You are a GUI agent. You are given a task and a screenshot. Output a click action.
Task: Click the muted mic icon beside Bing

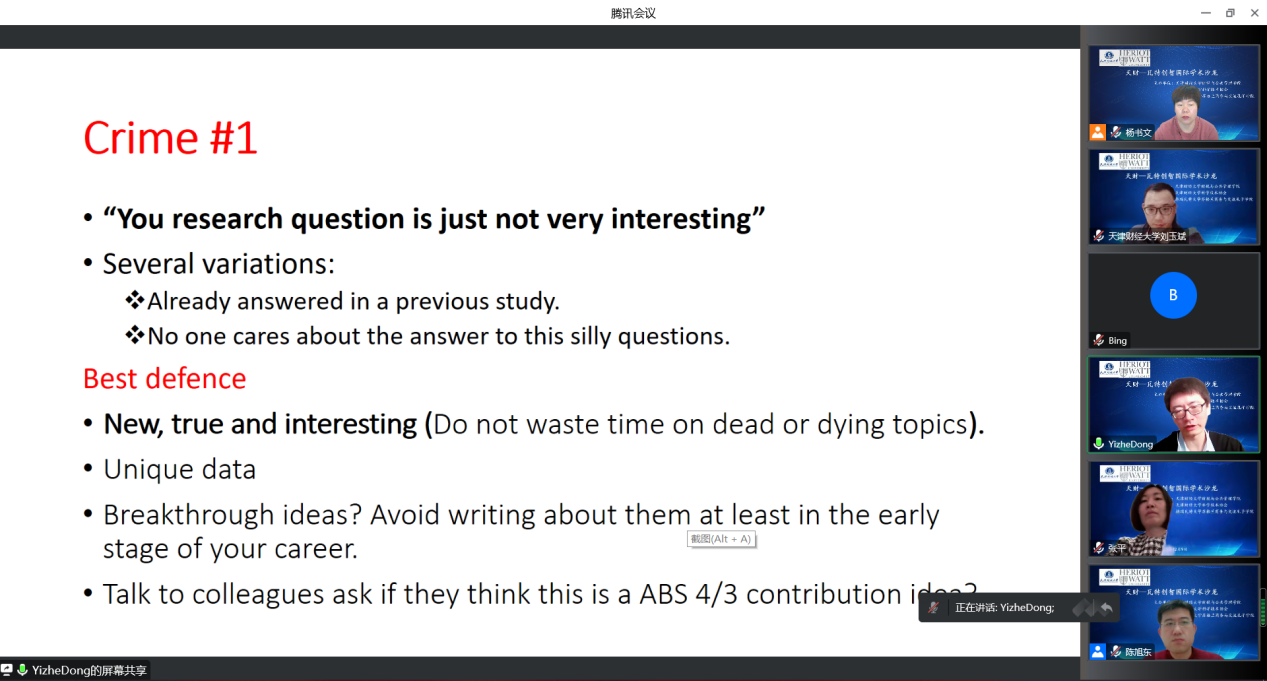(x=1099, y=340)
